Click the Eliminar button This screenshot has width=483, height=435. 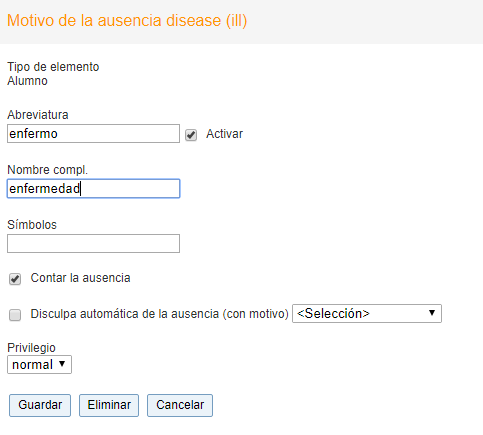(x=109, y=405)
